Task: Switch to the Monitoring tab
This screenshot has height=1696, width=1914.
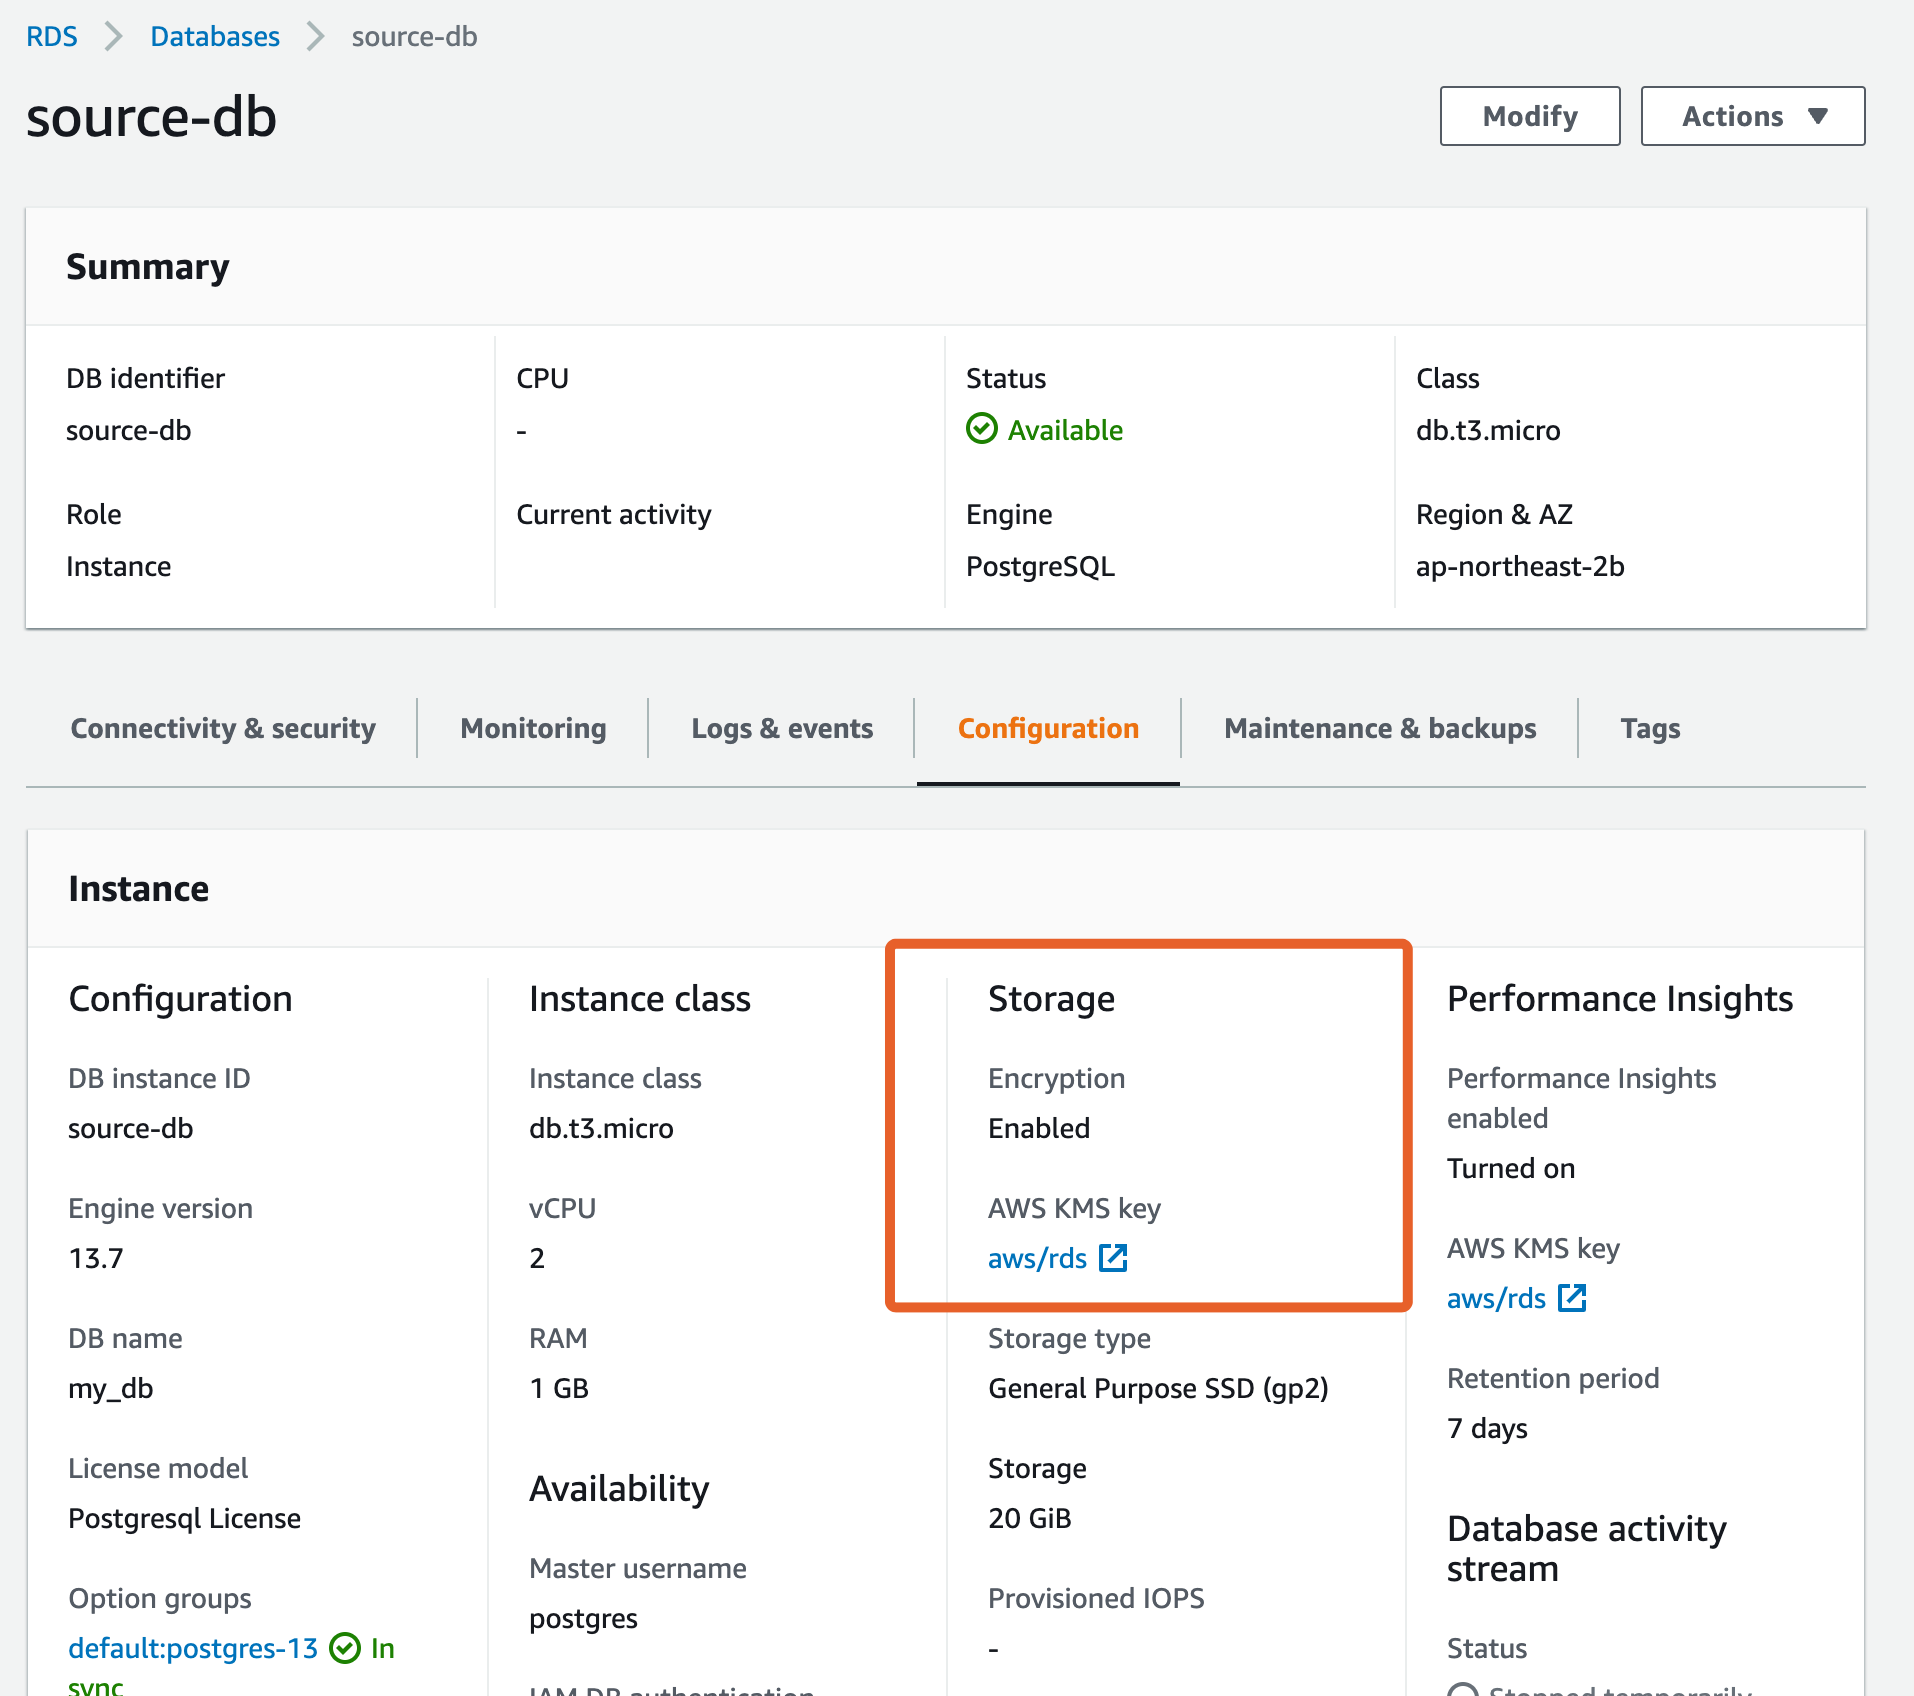Action: 531,728
